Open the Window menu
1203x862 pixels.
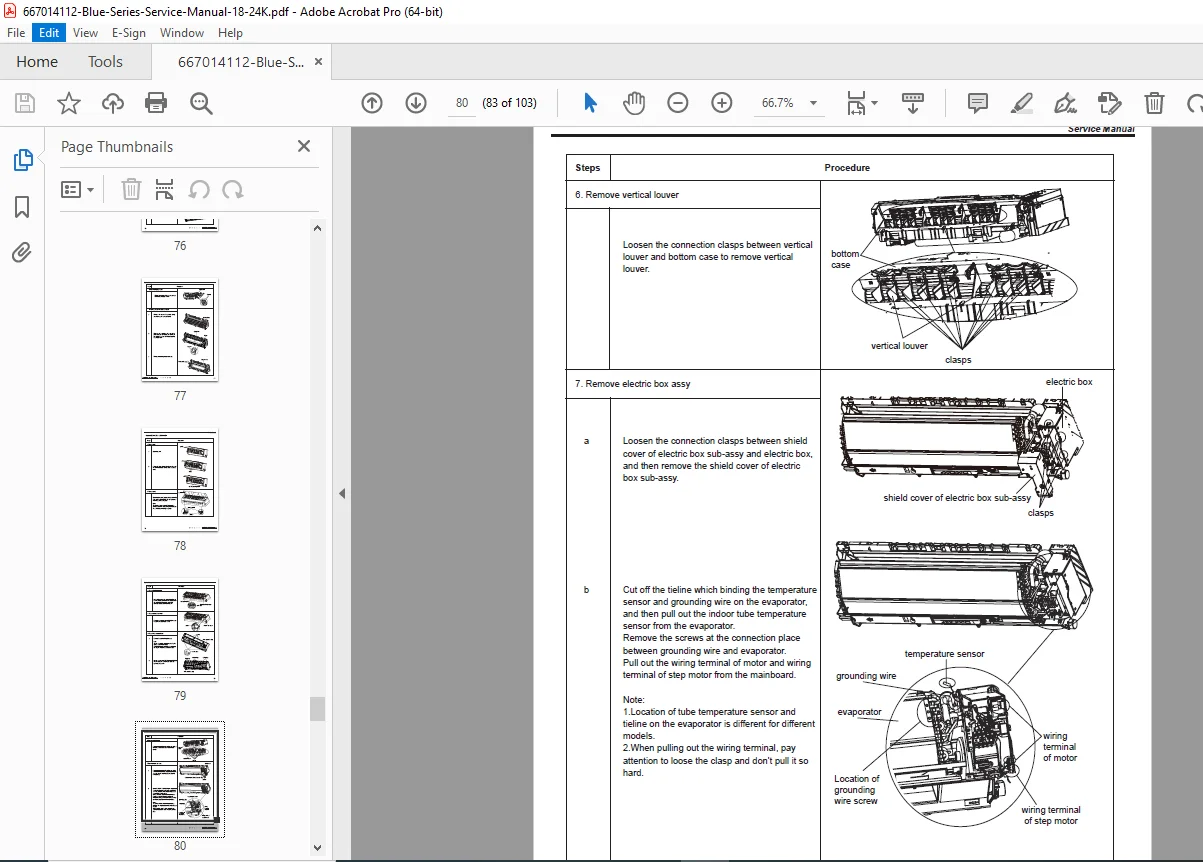coord(182,33)
